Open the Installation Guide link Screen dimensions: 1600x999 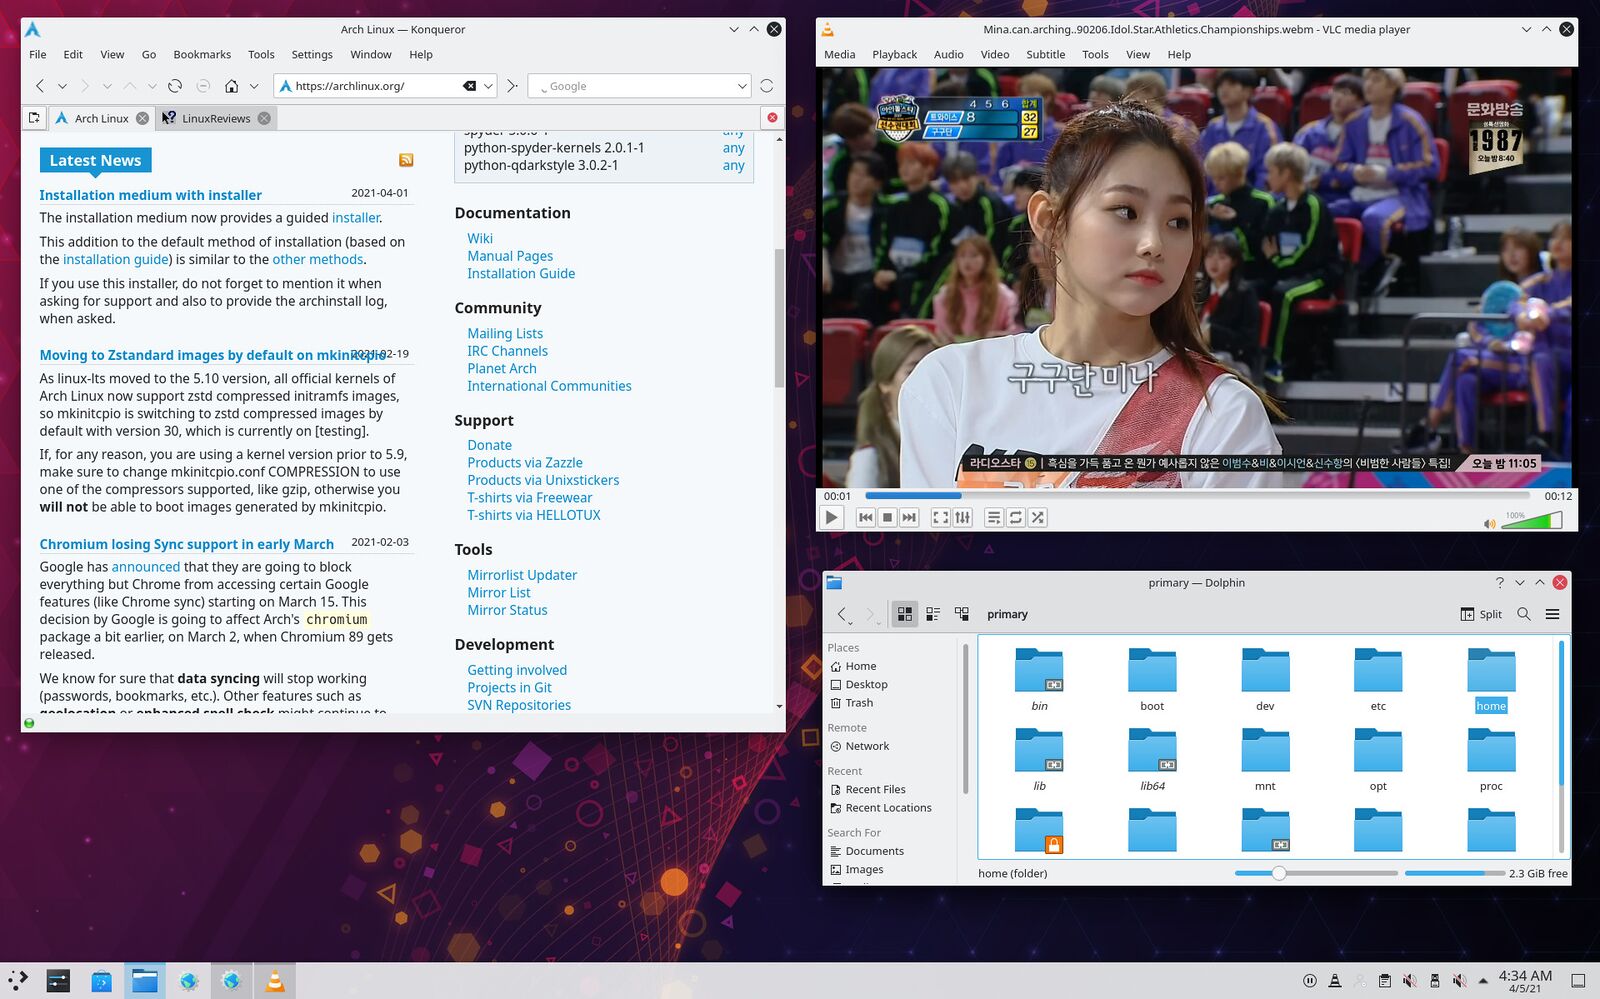click(x=521, y=273)
